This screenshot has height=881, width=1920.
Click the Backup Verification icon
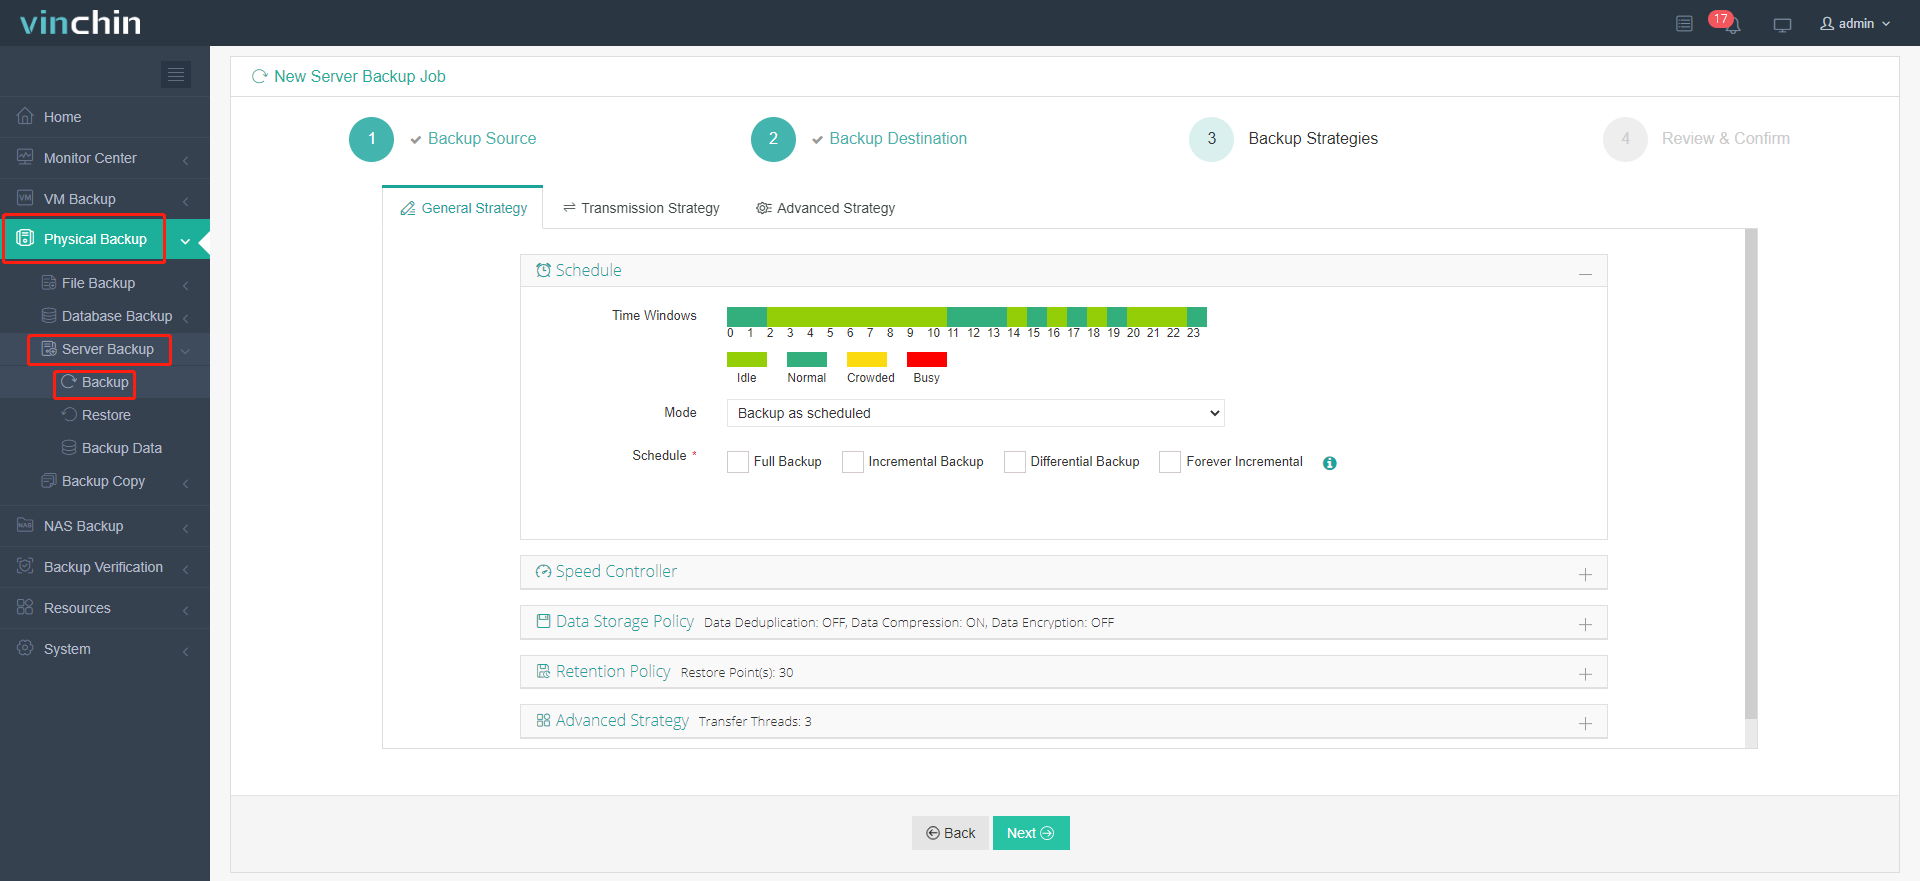click(x=25, y=566)
